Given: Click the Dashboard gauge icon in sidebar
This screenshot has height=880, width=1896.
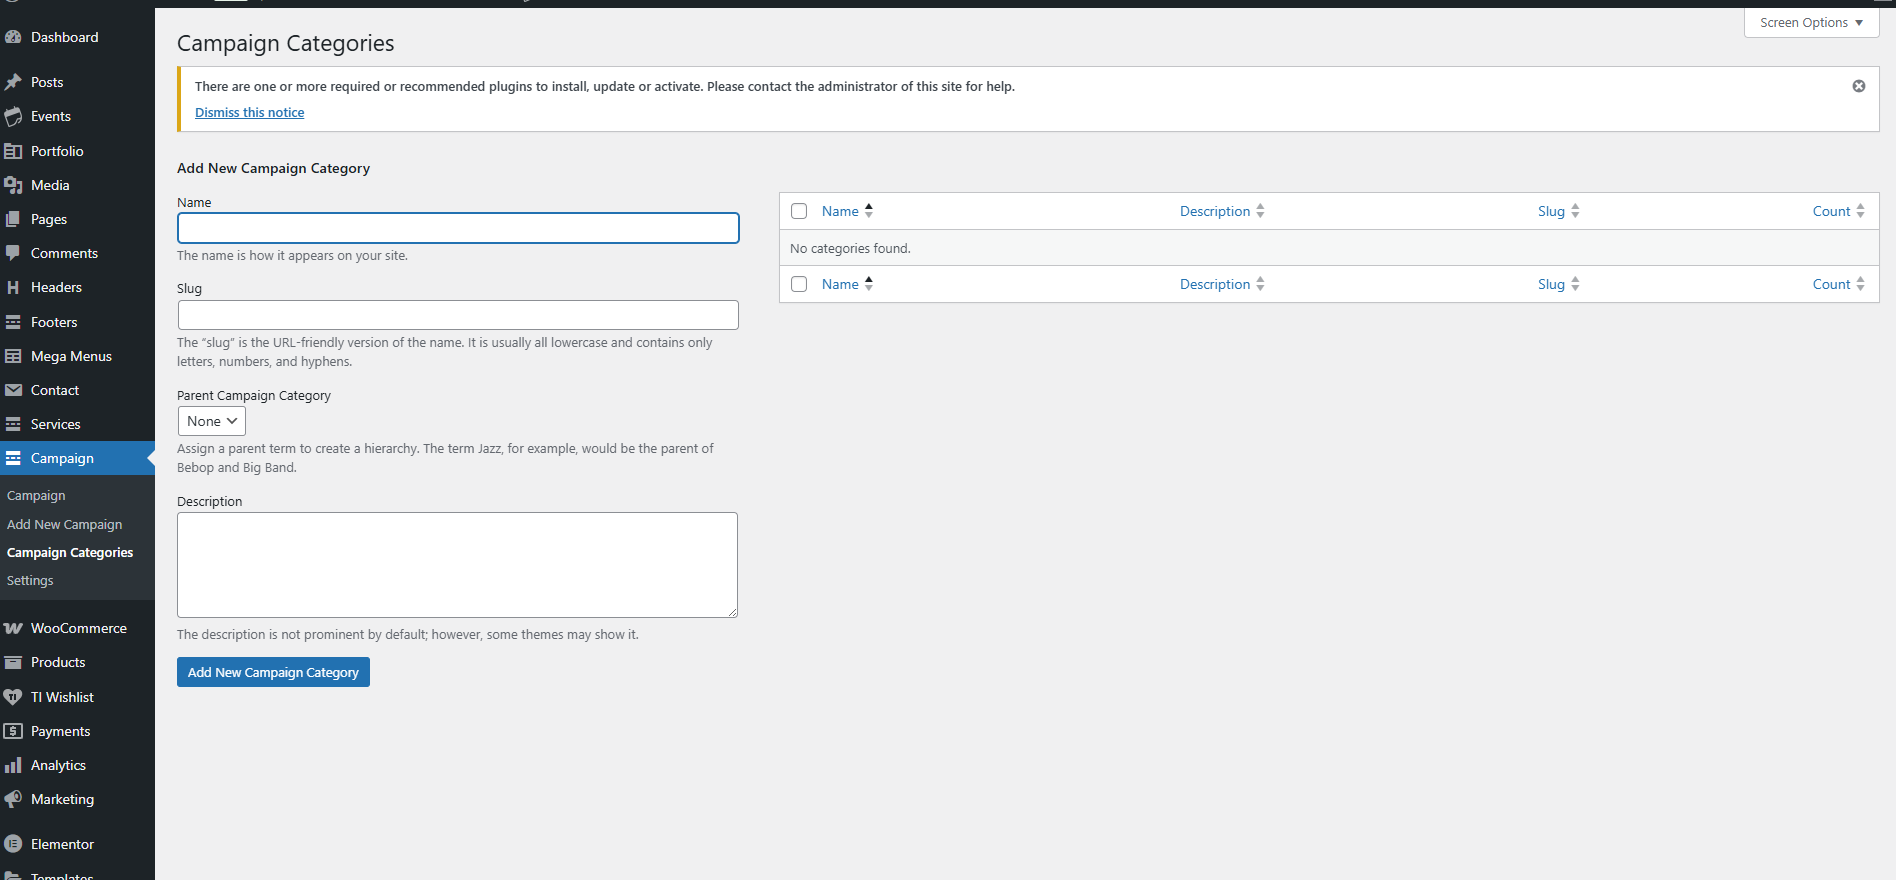Looking at the screenshot, I should pyautogui.click(x=13, y=37).
